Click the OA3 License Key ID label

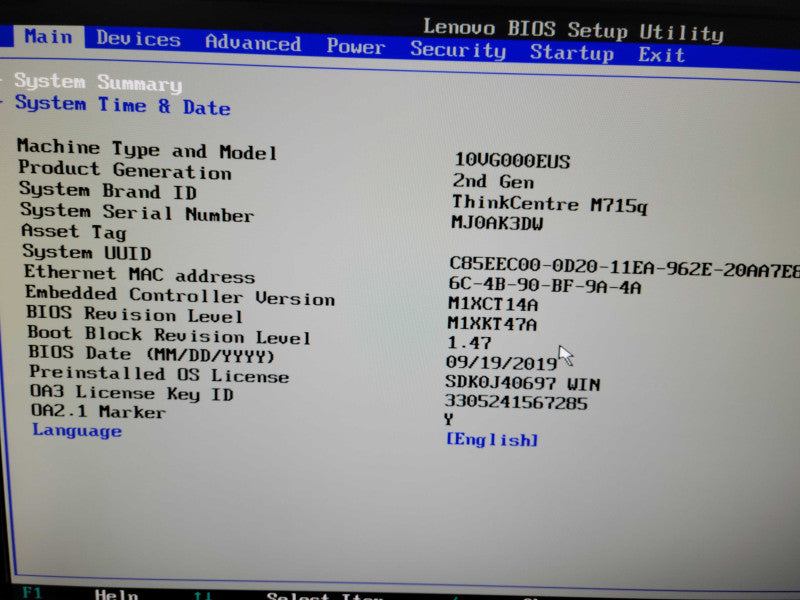tap(132, 393)
